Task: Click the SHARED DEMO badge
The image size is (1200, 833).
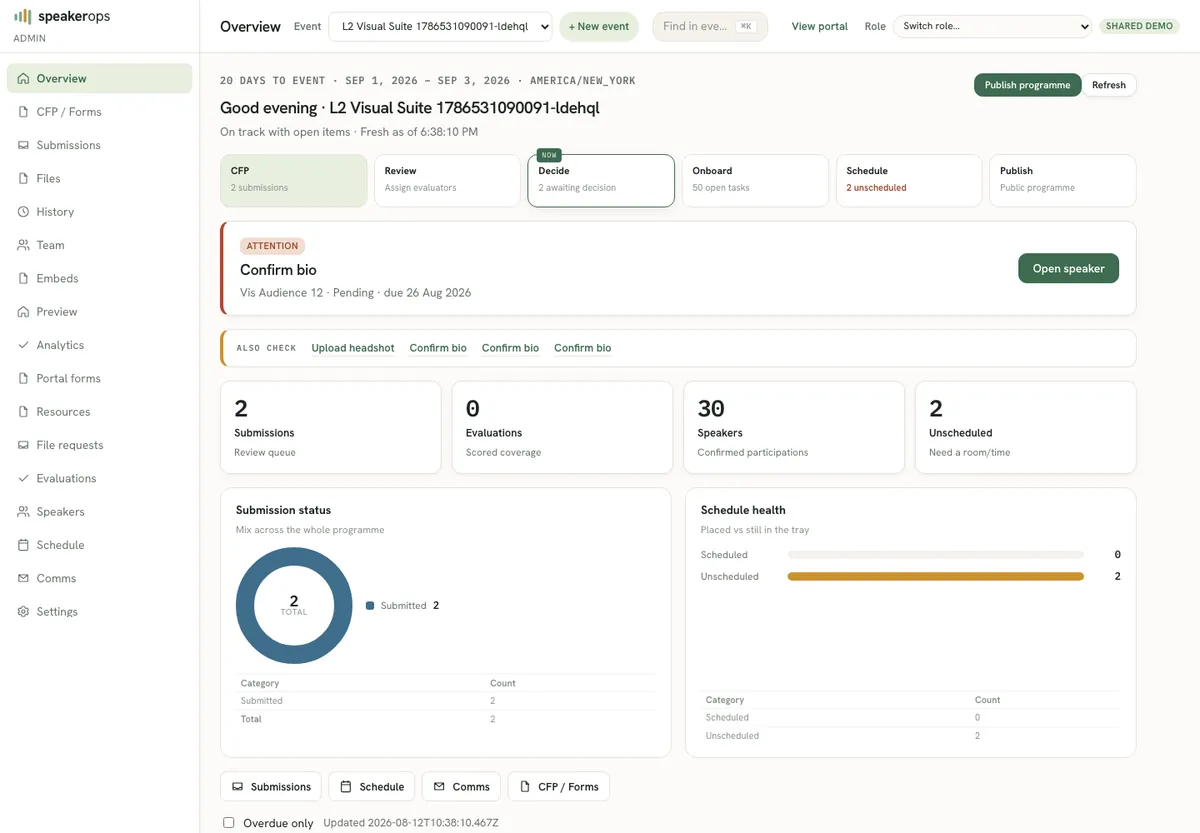Action: point(1139,26)
